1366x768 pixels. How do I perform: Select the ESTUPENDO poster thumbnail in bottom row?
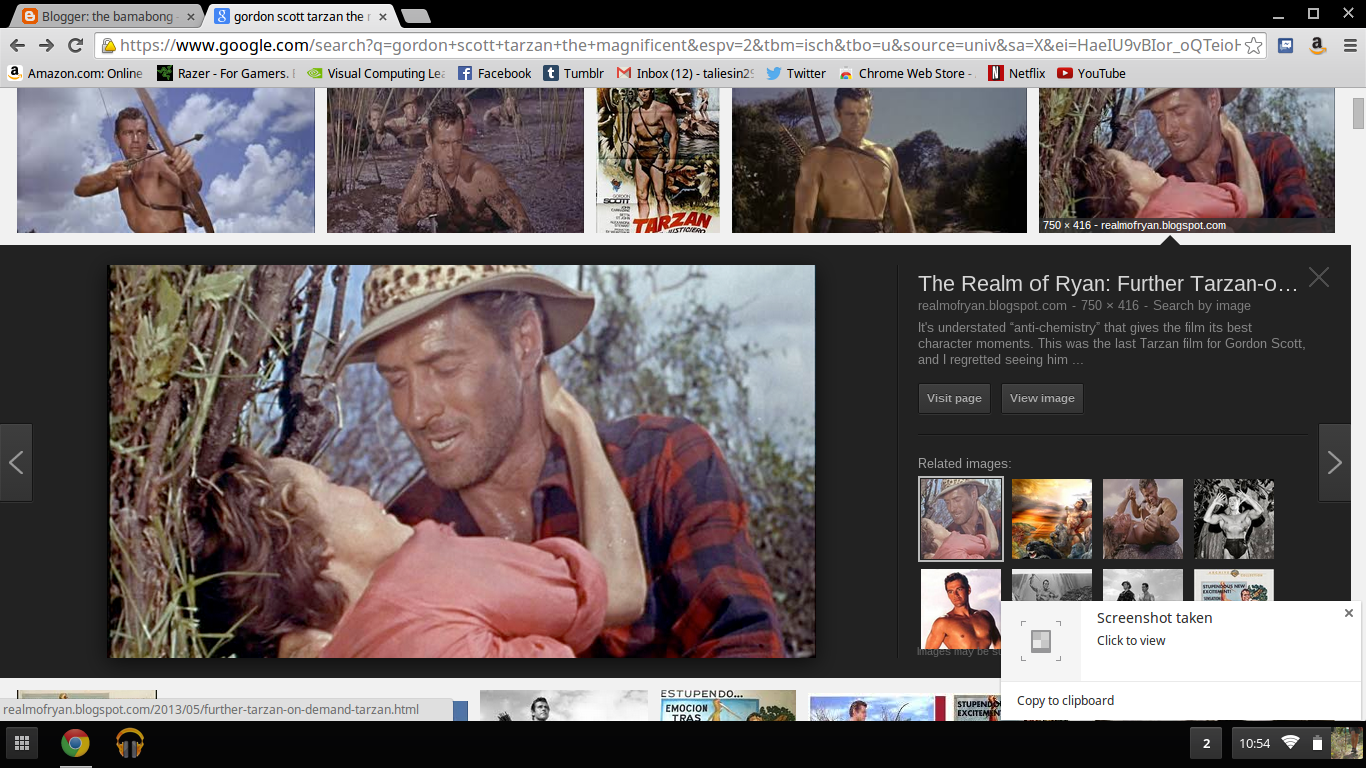click(728, 706)
